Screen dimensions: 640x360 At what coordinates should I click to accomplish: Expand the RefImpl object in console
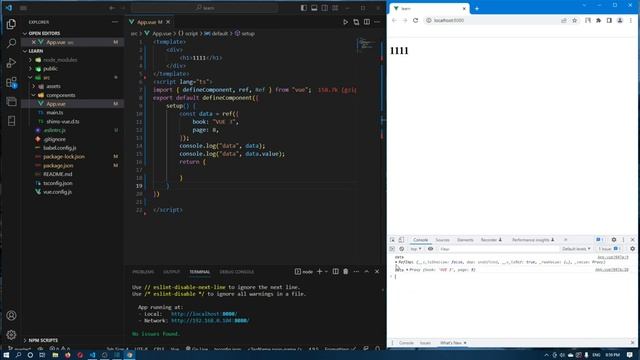pyautogui.click(x=396, y=262)
